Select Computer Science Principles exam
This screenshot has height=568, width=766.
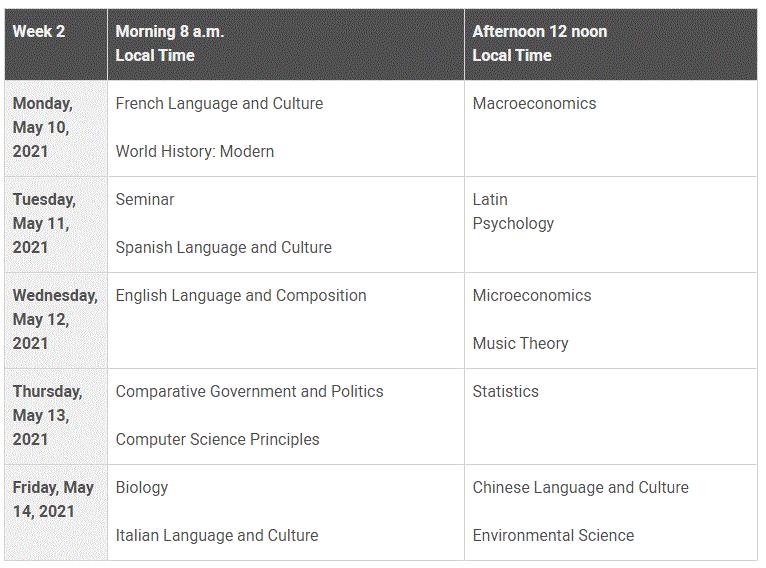[x=217, y=439]
